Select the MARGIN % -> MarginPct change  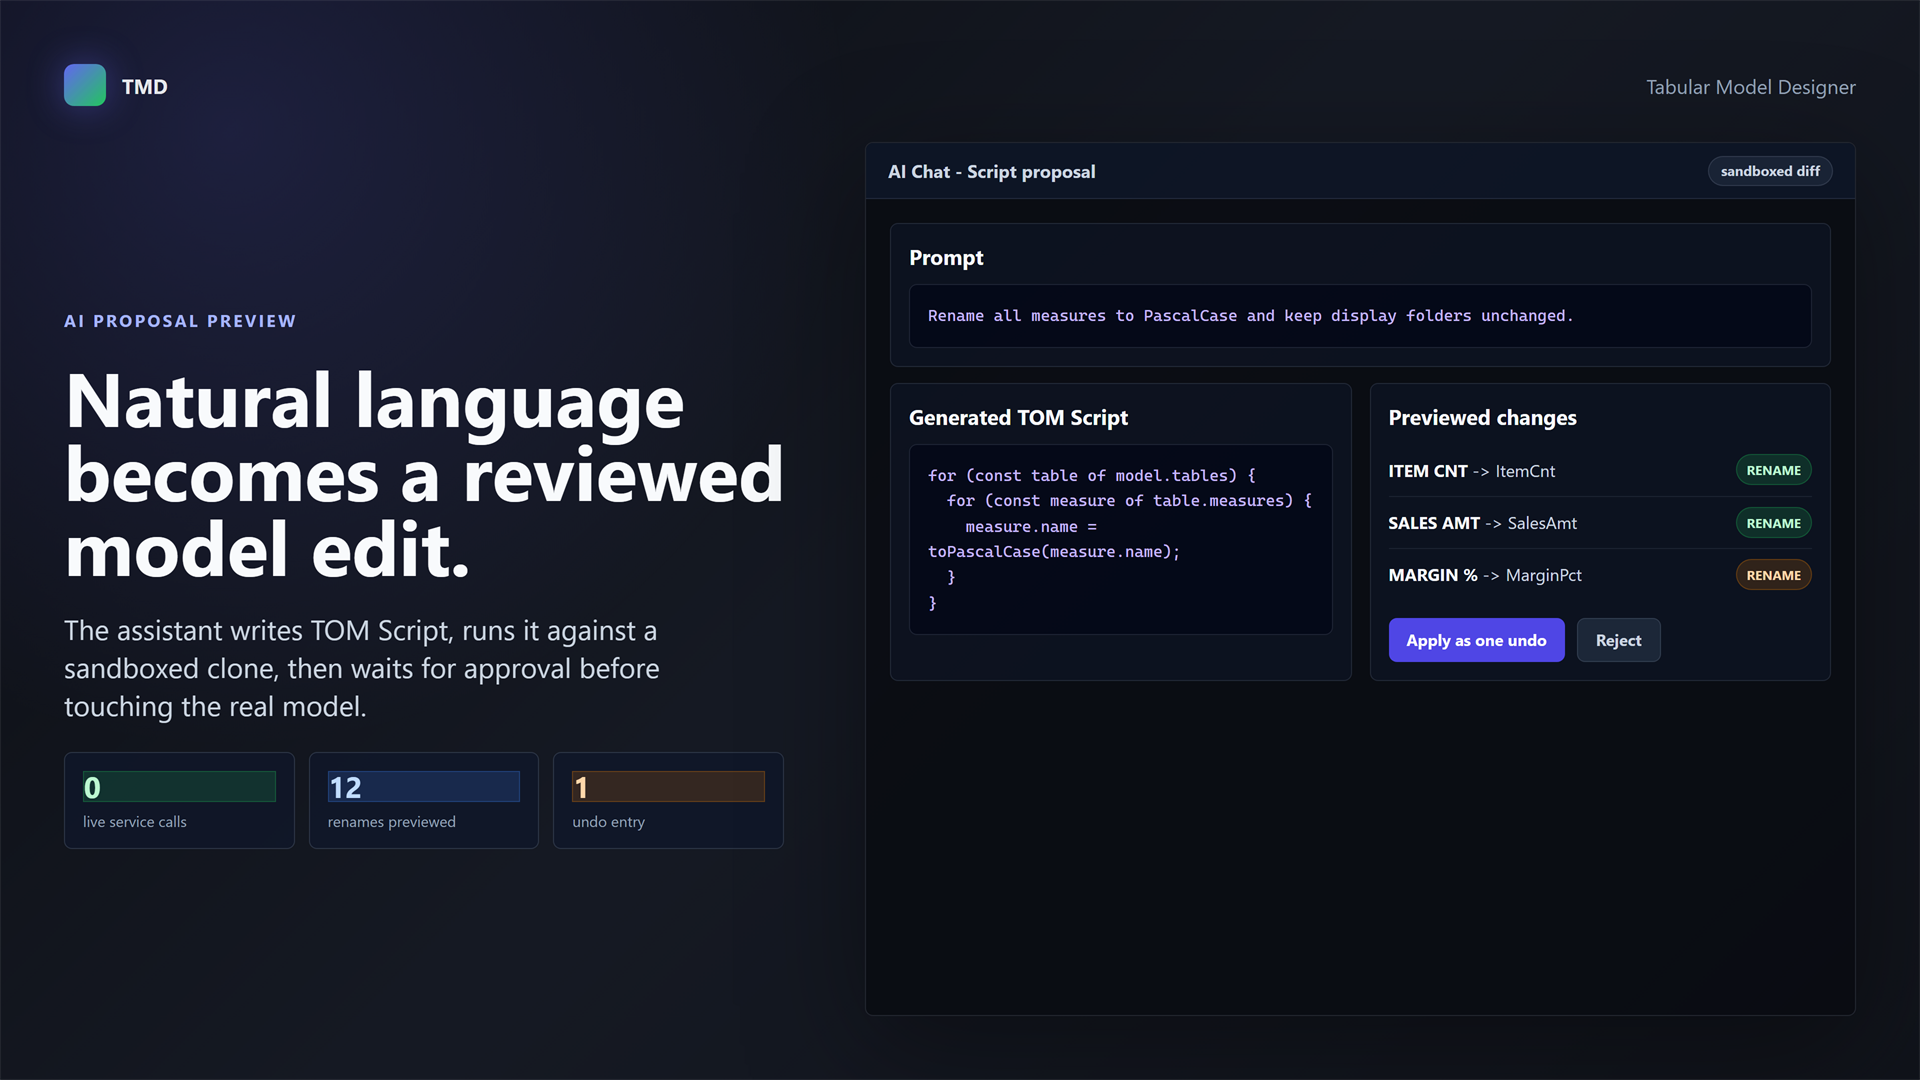(1599, 575)
